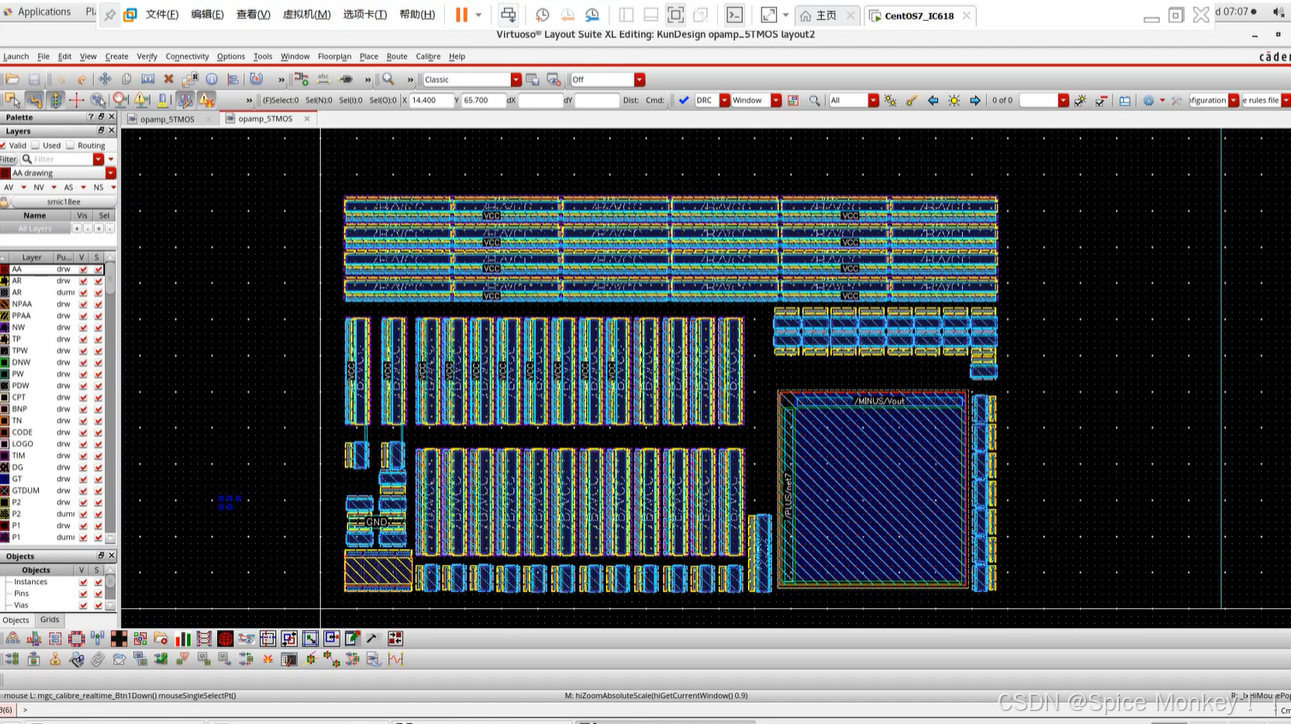1291x724 pixels.
Task: Click the magnifier Zoom icon in top toolbar
Action: click(388, 79)
